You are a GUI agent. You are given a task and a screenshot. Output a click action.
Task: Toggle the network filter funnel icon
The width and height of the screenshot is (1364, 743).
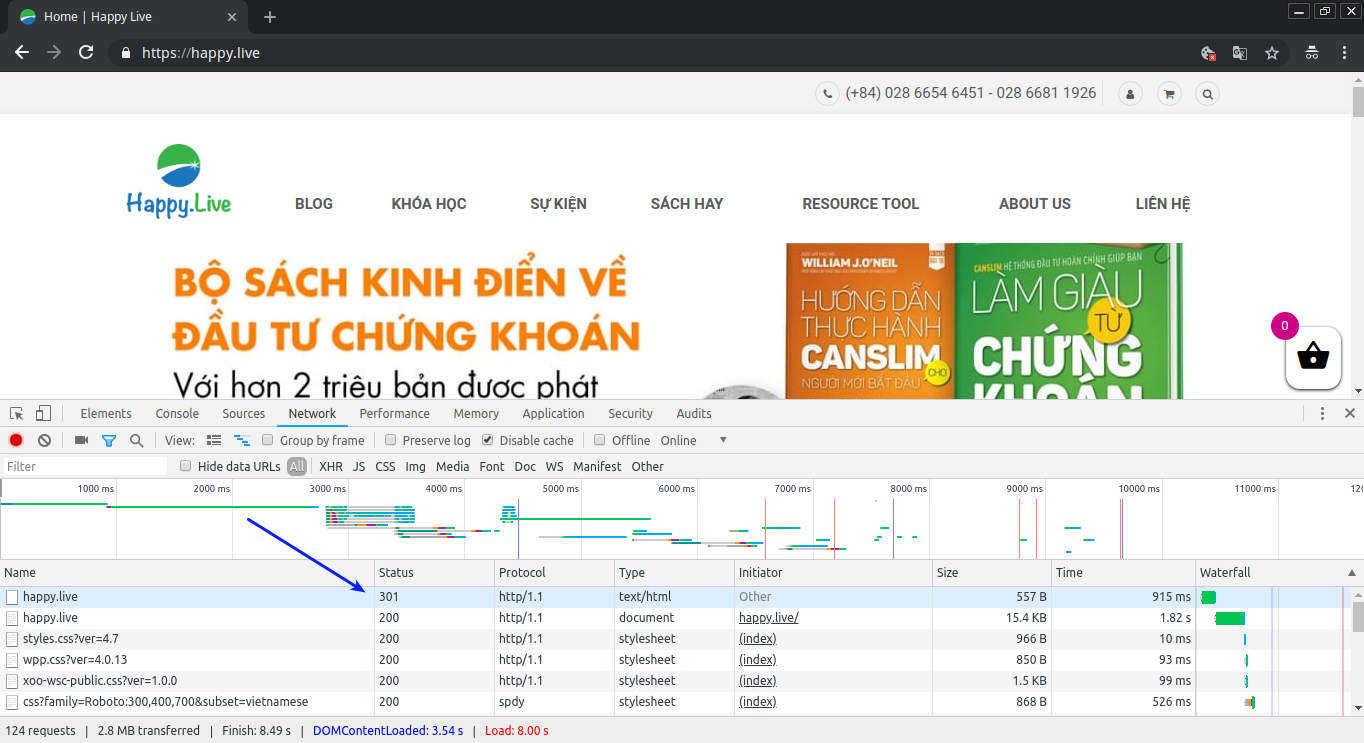click(109, 440)
